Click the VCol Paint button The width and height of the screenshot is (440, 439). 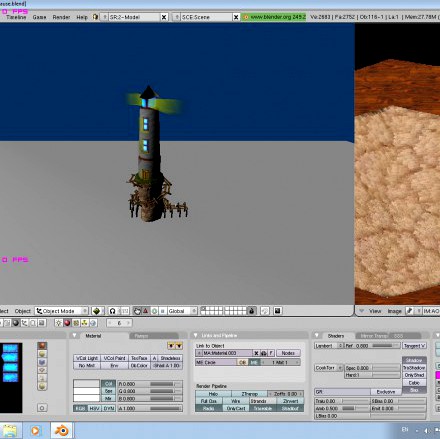point(114,358)
